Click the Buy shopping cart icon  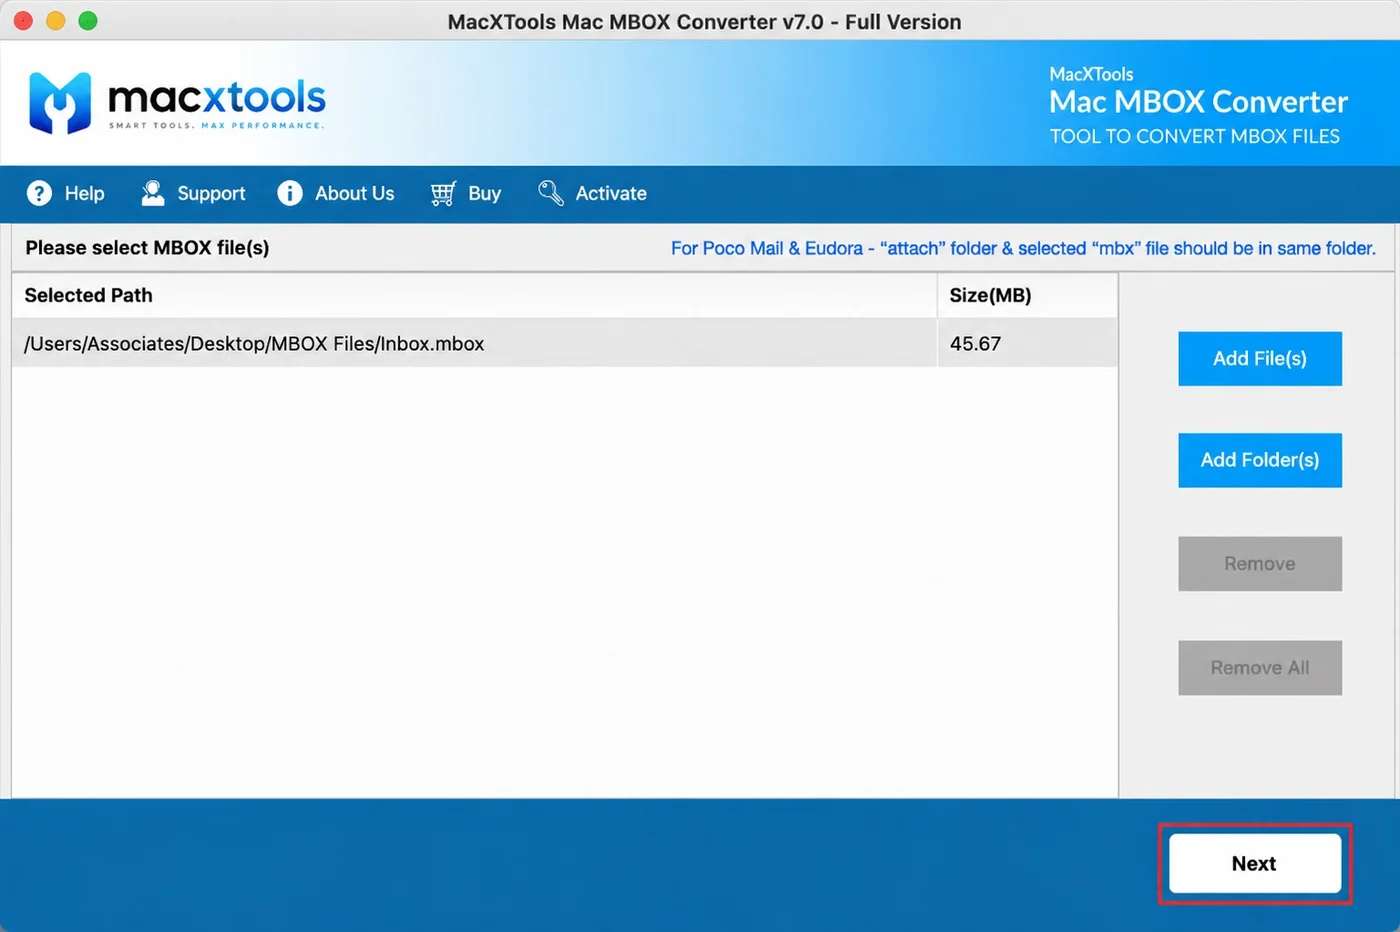443,193
